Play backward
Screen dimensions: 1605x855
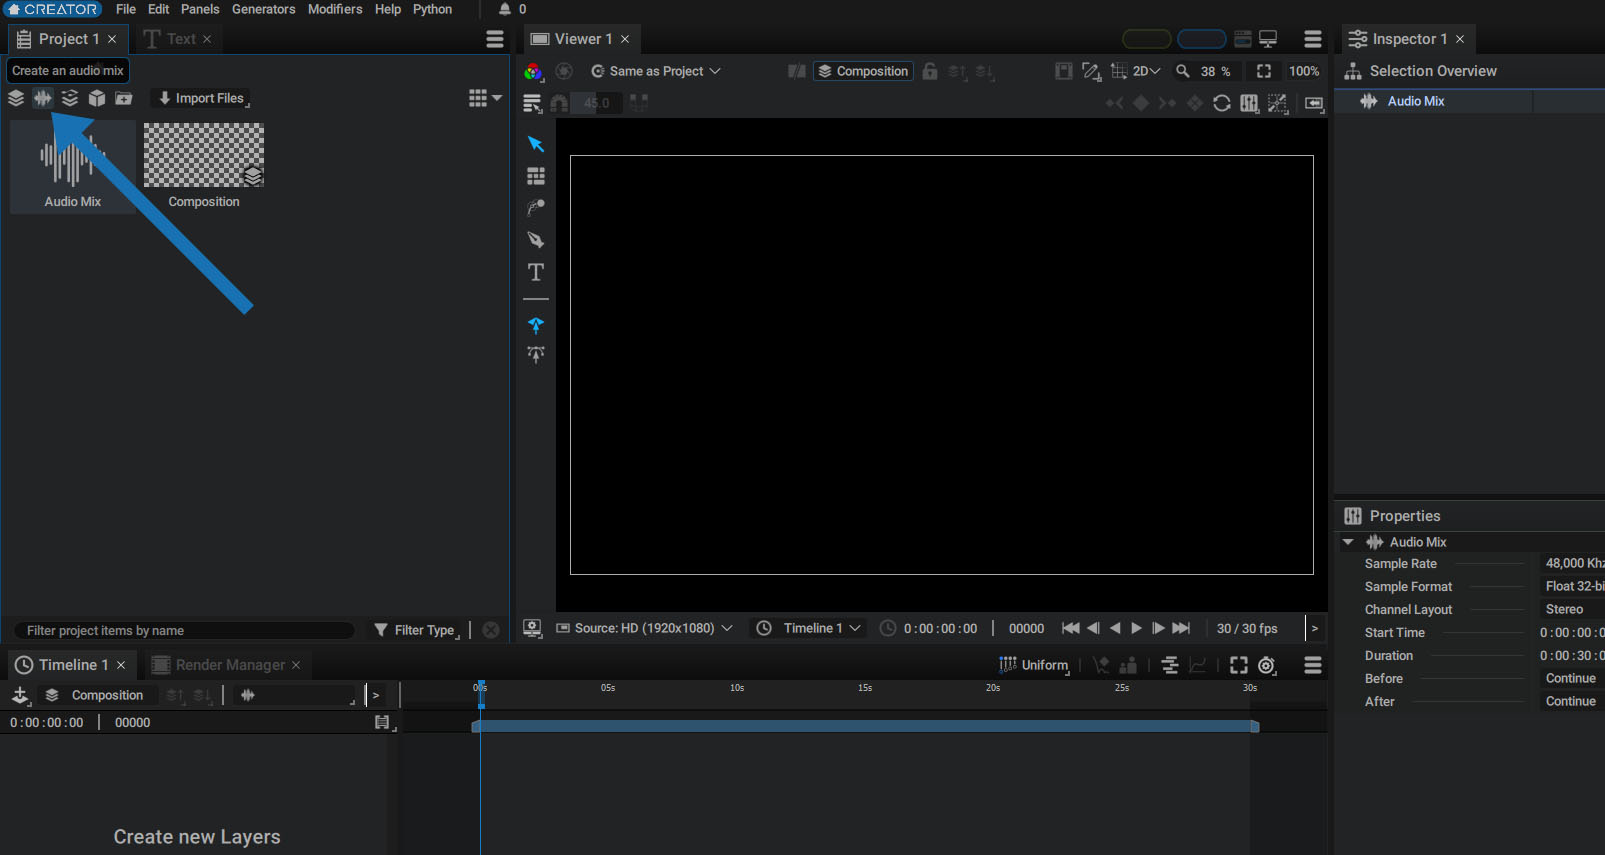(x=1115, y=628)
